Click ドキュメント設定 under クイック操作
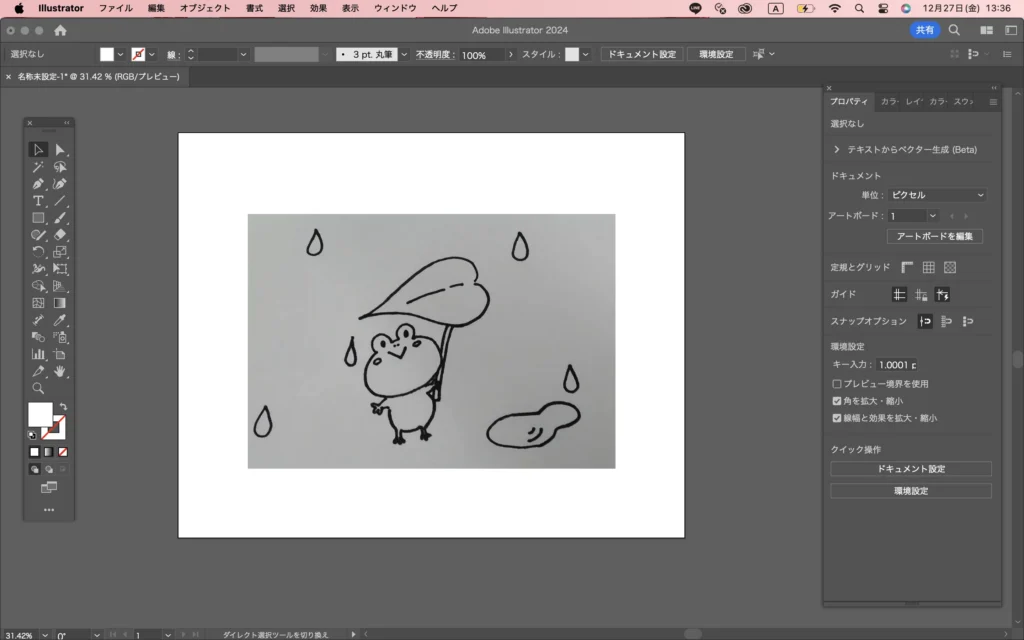The image size is (1024, 640). (x=910, y=469)
